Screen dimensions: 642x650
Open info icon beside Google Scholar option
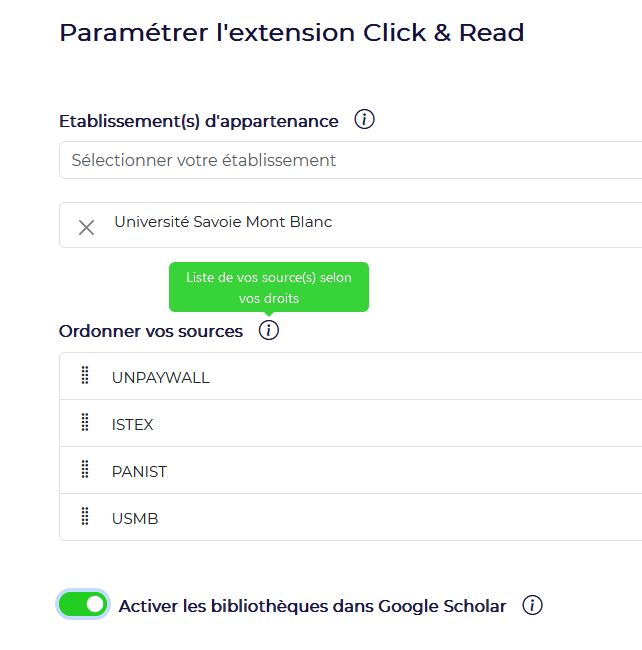(x=532, y=605)
